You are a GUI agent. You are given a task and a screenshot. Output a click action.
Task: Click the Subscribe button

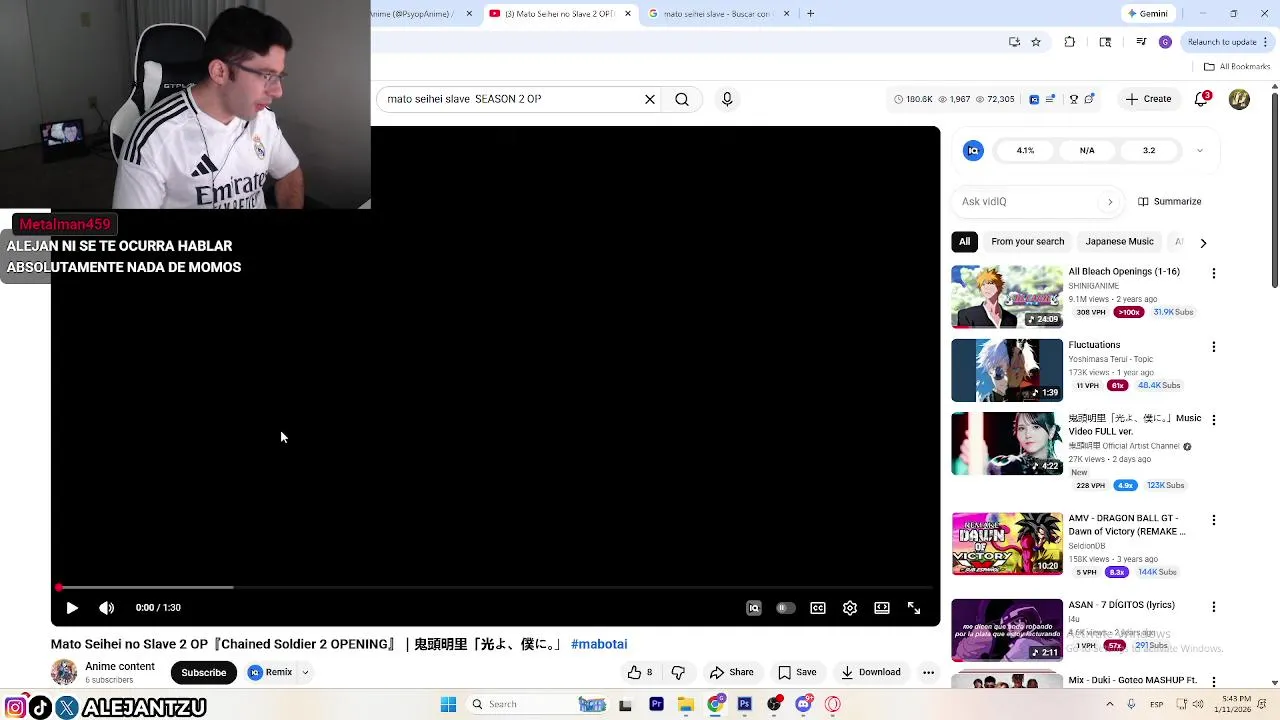point(204,672)
